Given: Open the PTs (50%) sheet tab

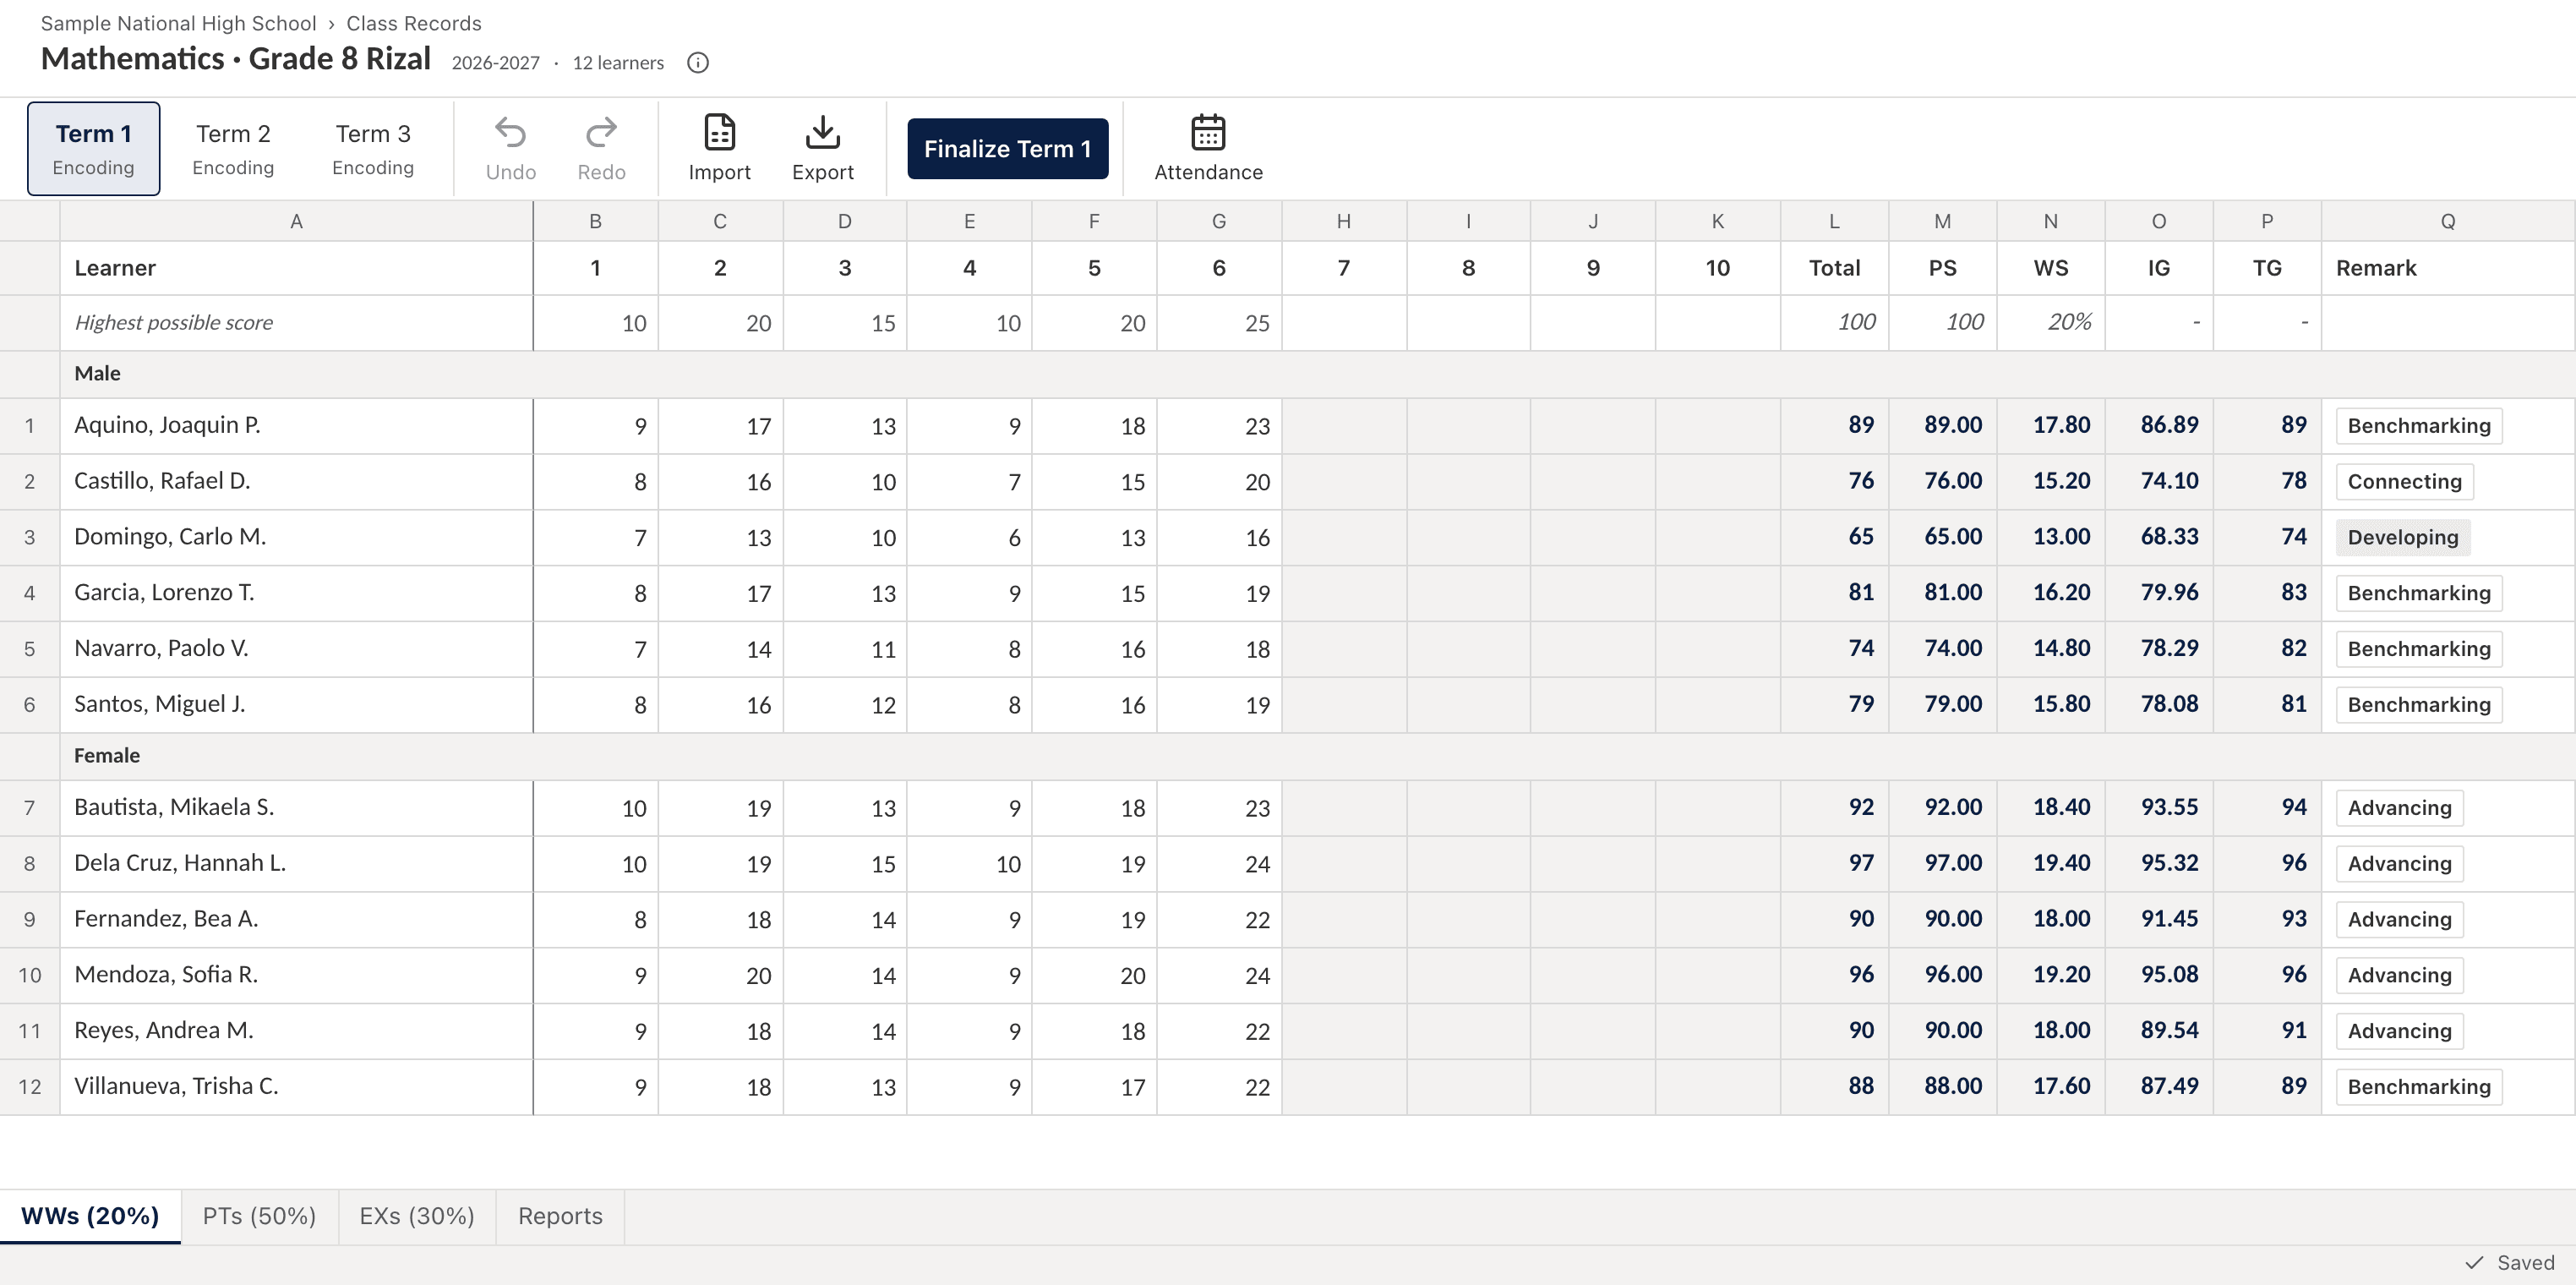Looking at the screenshot, I should (259, 1216).
